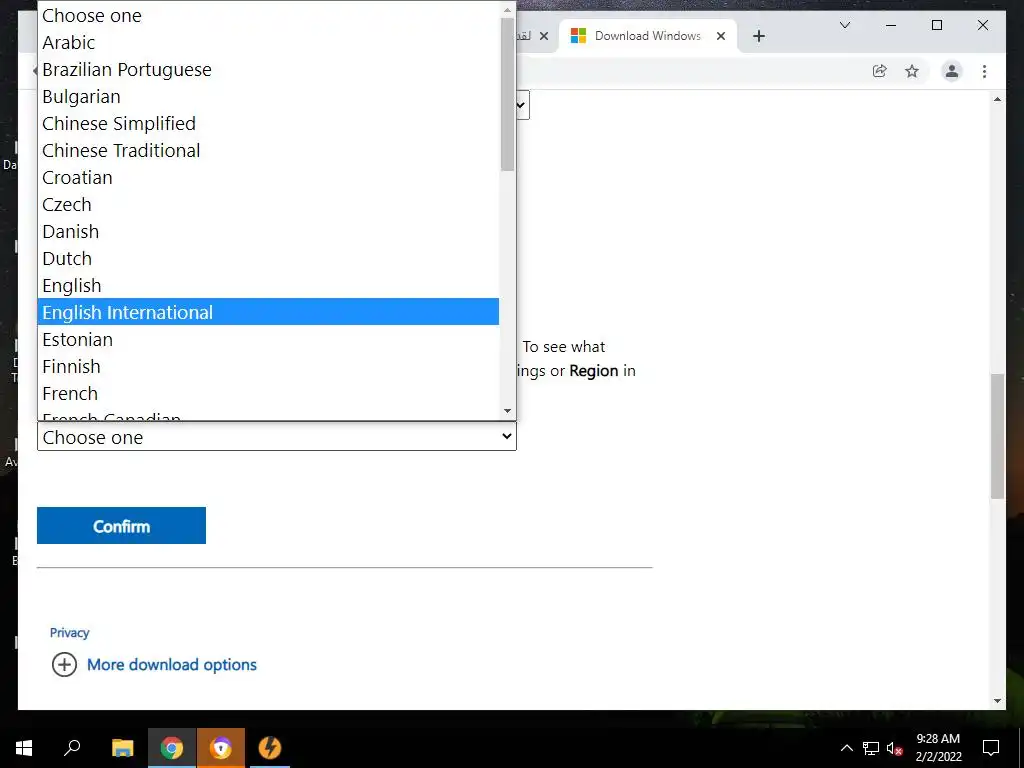The width and height of the screenshot is (1024, 768).
Task: Open Chrome tab search chevron
Action: point(844,25)
